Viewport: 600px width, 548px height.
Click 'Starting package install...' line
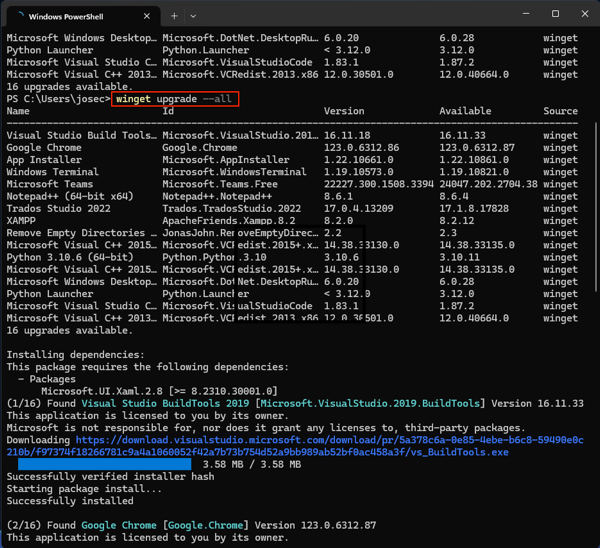(x=84, y=489)
